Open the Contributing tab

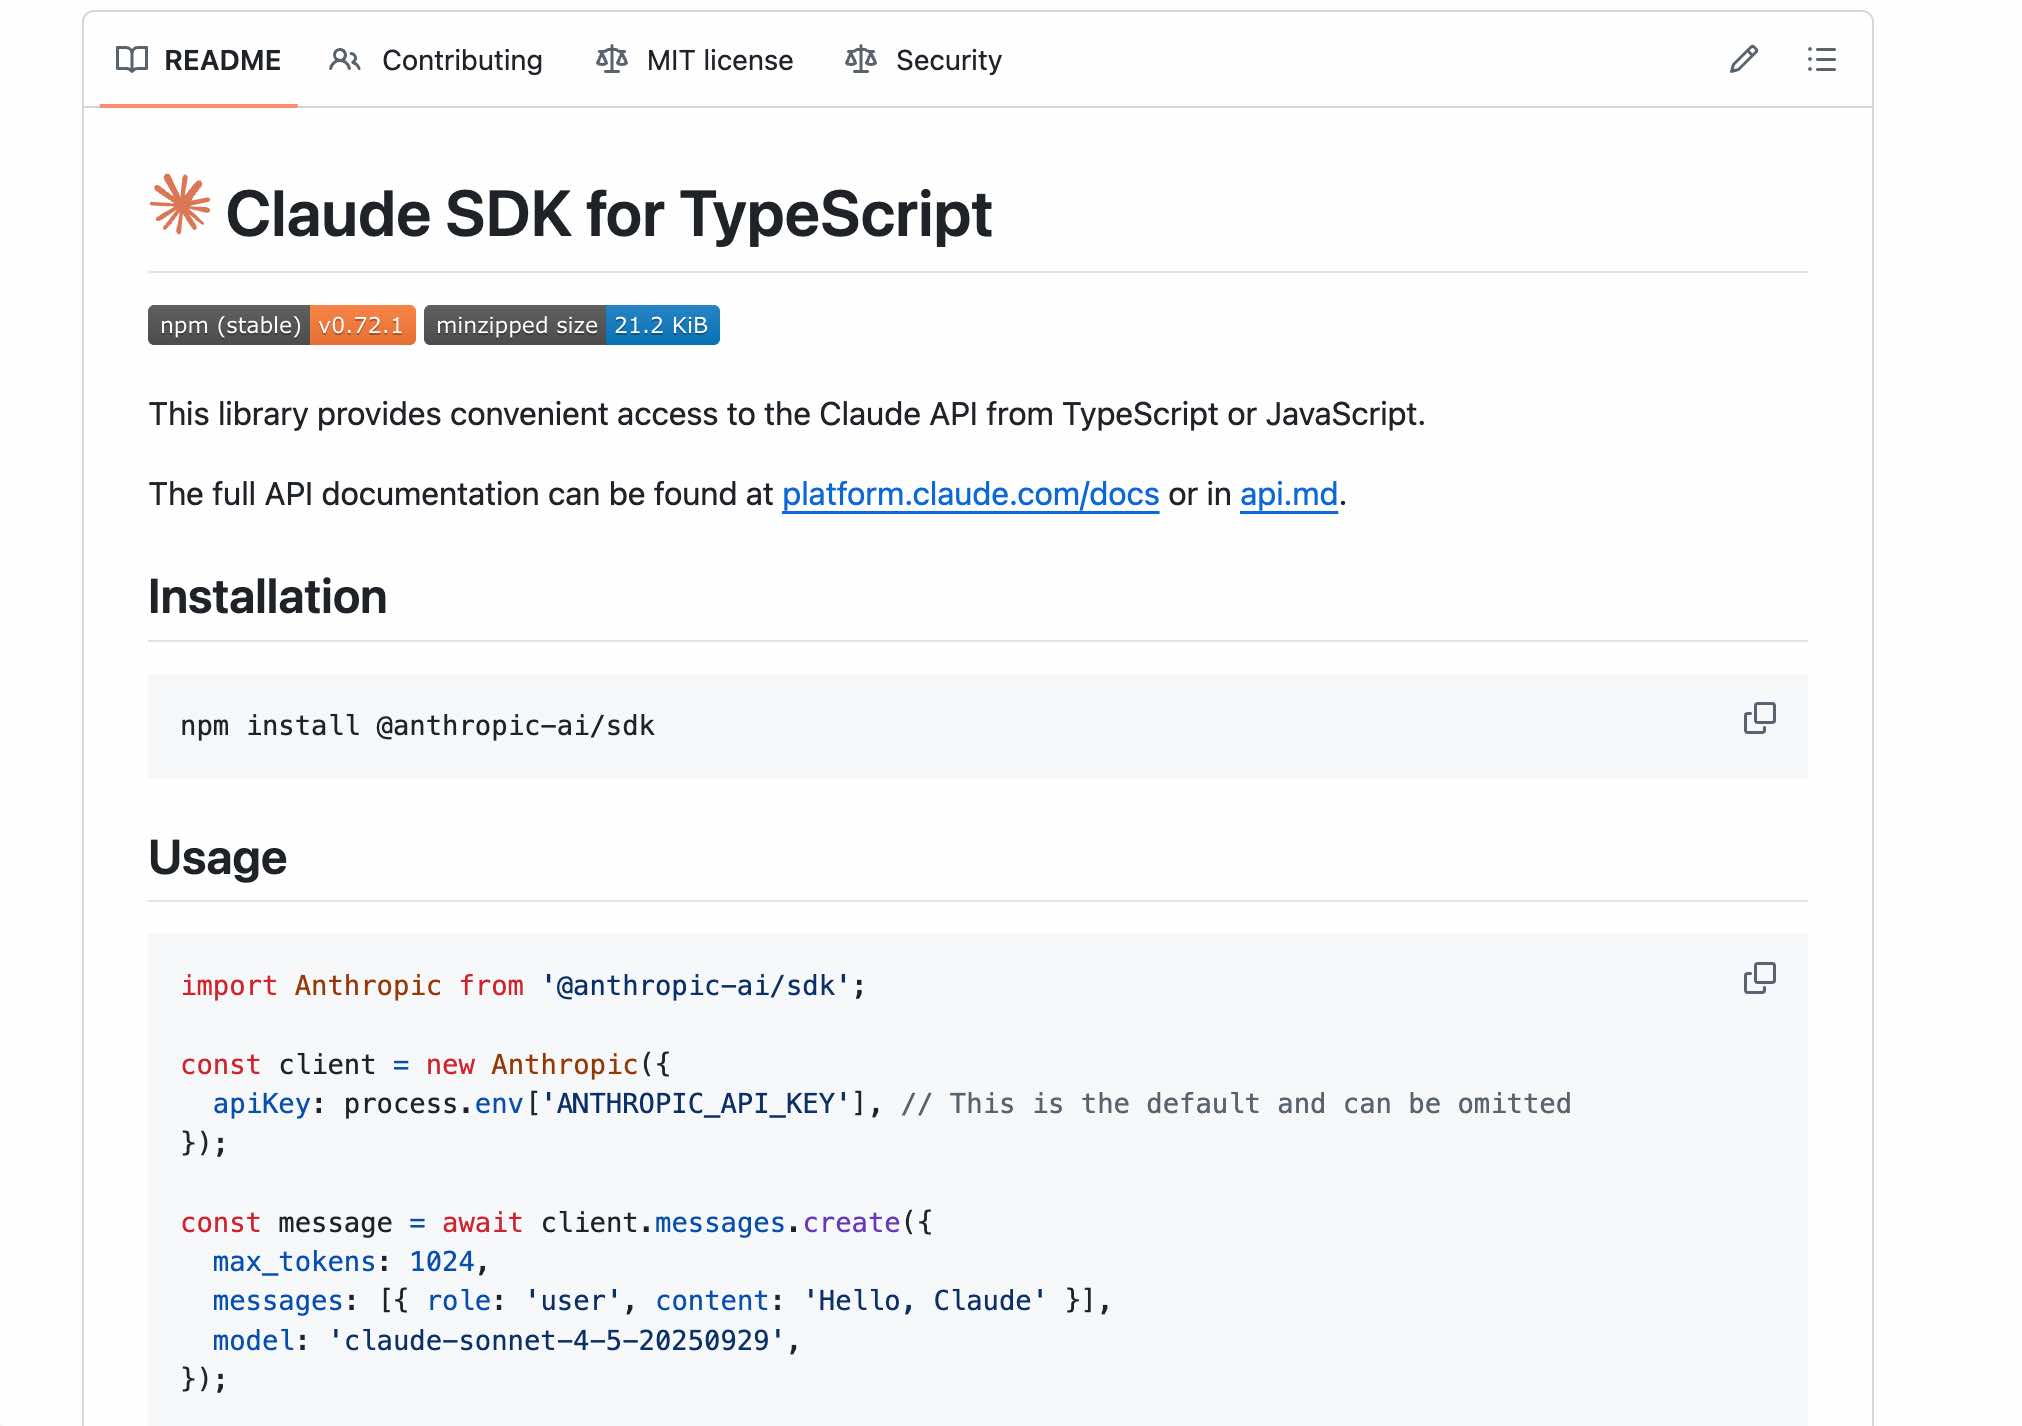pyautogui.click(x=462, y=60)
